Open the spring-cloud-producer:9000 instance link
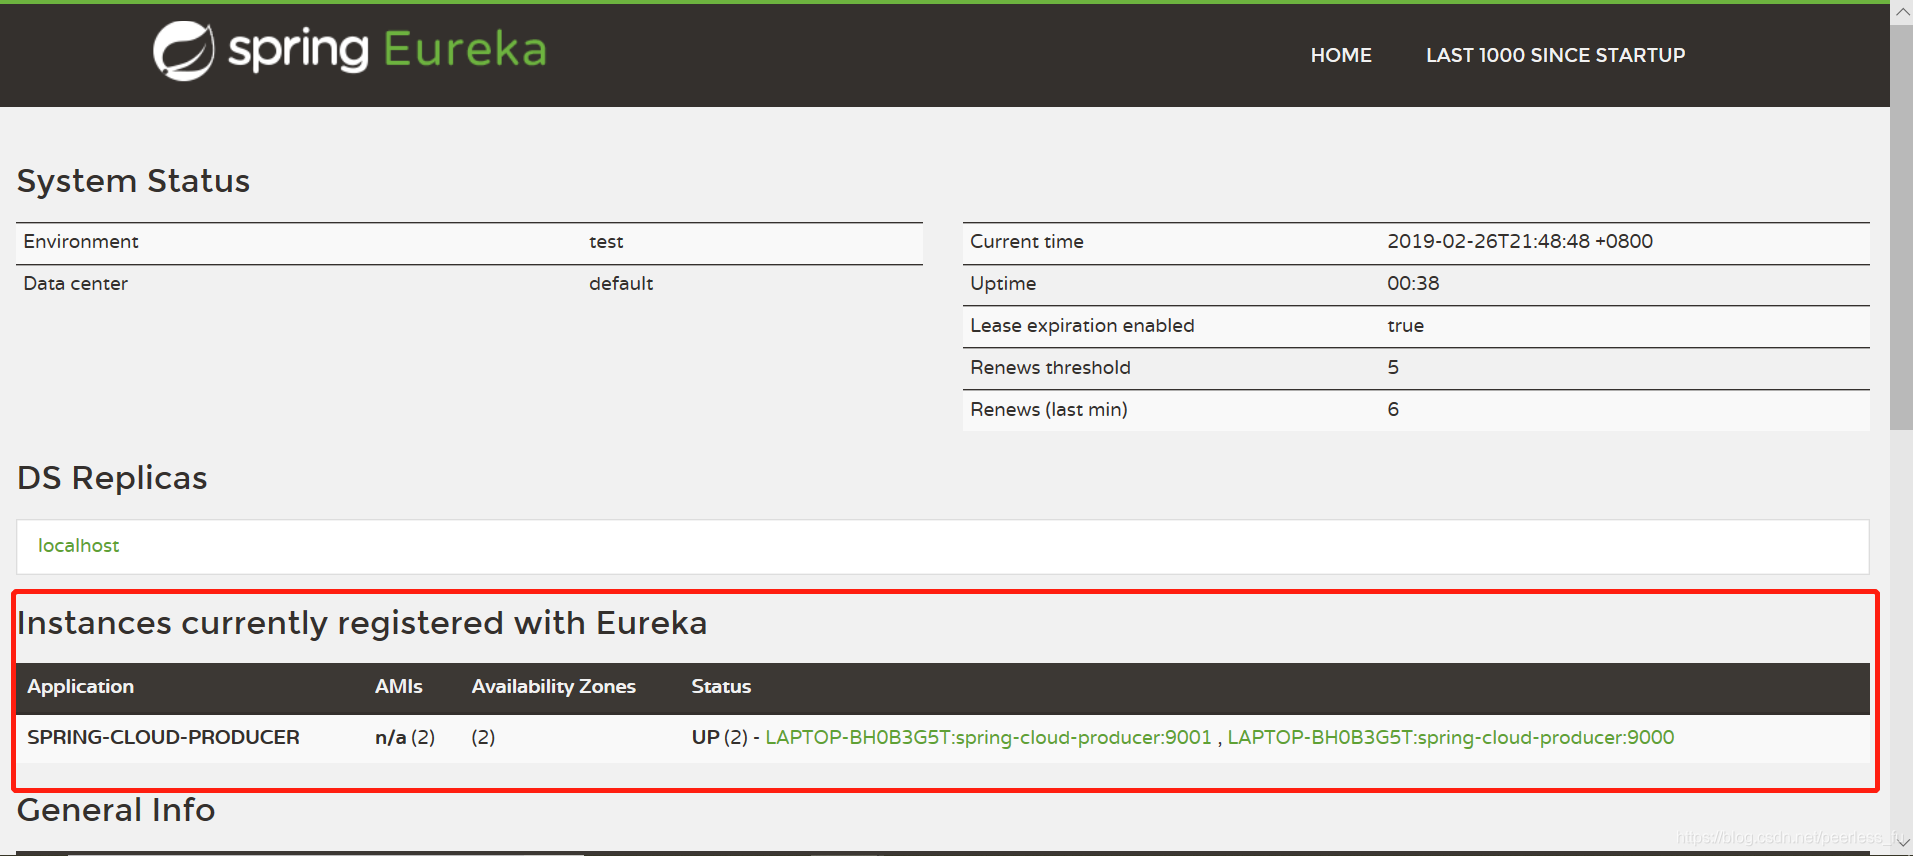The height and width of the screenshot is (856, 1913). pyautogui.click(x=1450, y=737)
